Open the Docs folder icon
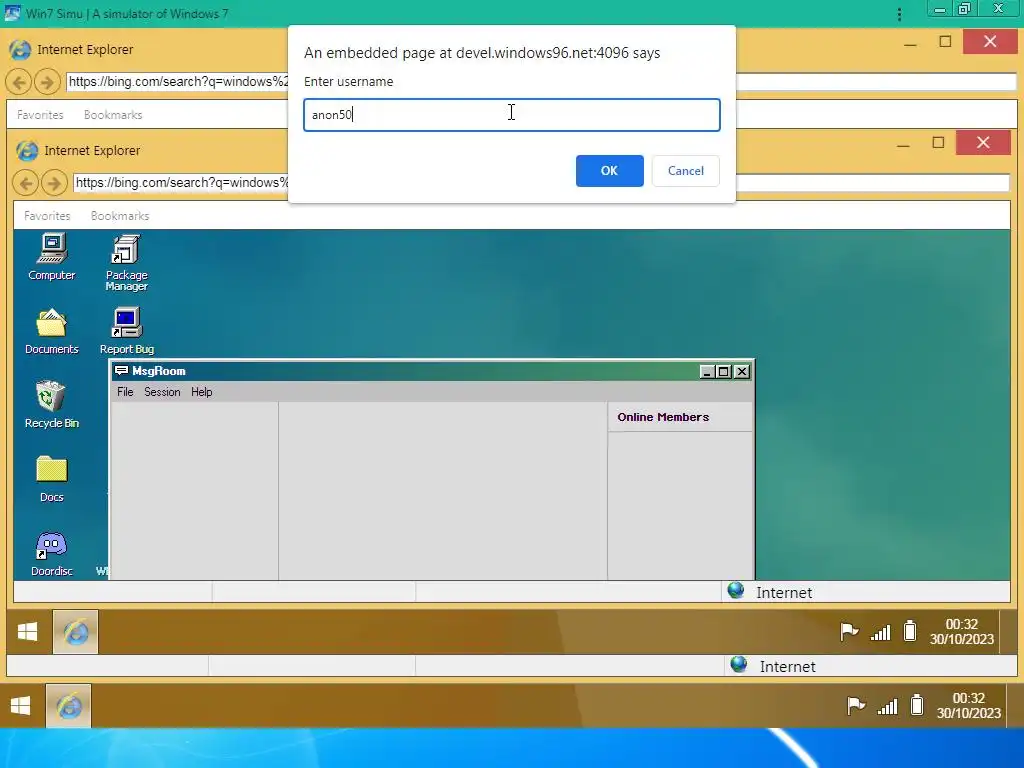 [x=52, y=479]
